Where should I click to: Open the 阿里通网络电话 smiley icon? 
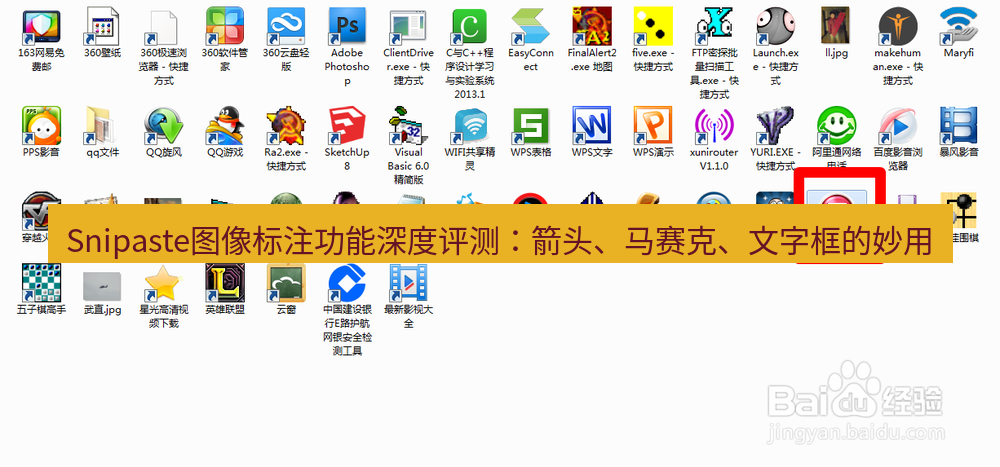coord(837,126)
